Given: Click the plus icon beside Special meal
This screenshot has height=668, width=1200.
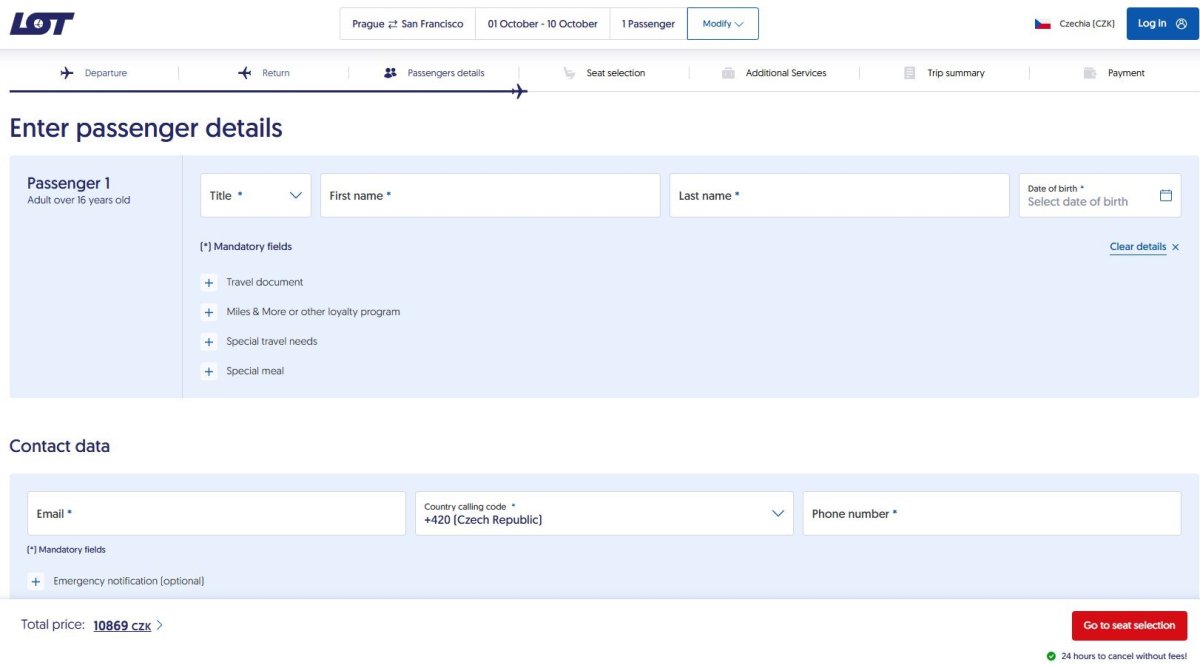Looking at the screenshot, I should [x=209, y=371].
